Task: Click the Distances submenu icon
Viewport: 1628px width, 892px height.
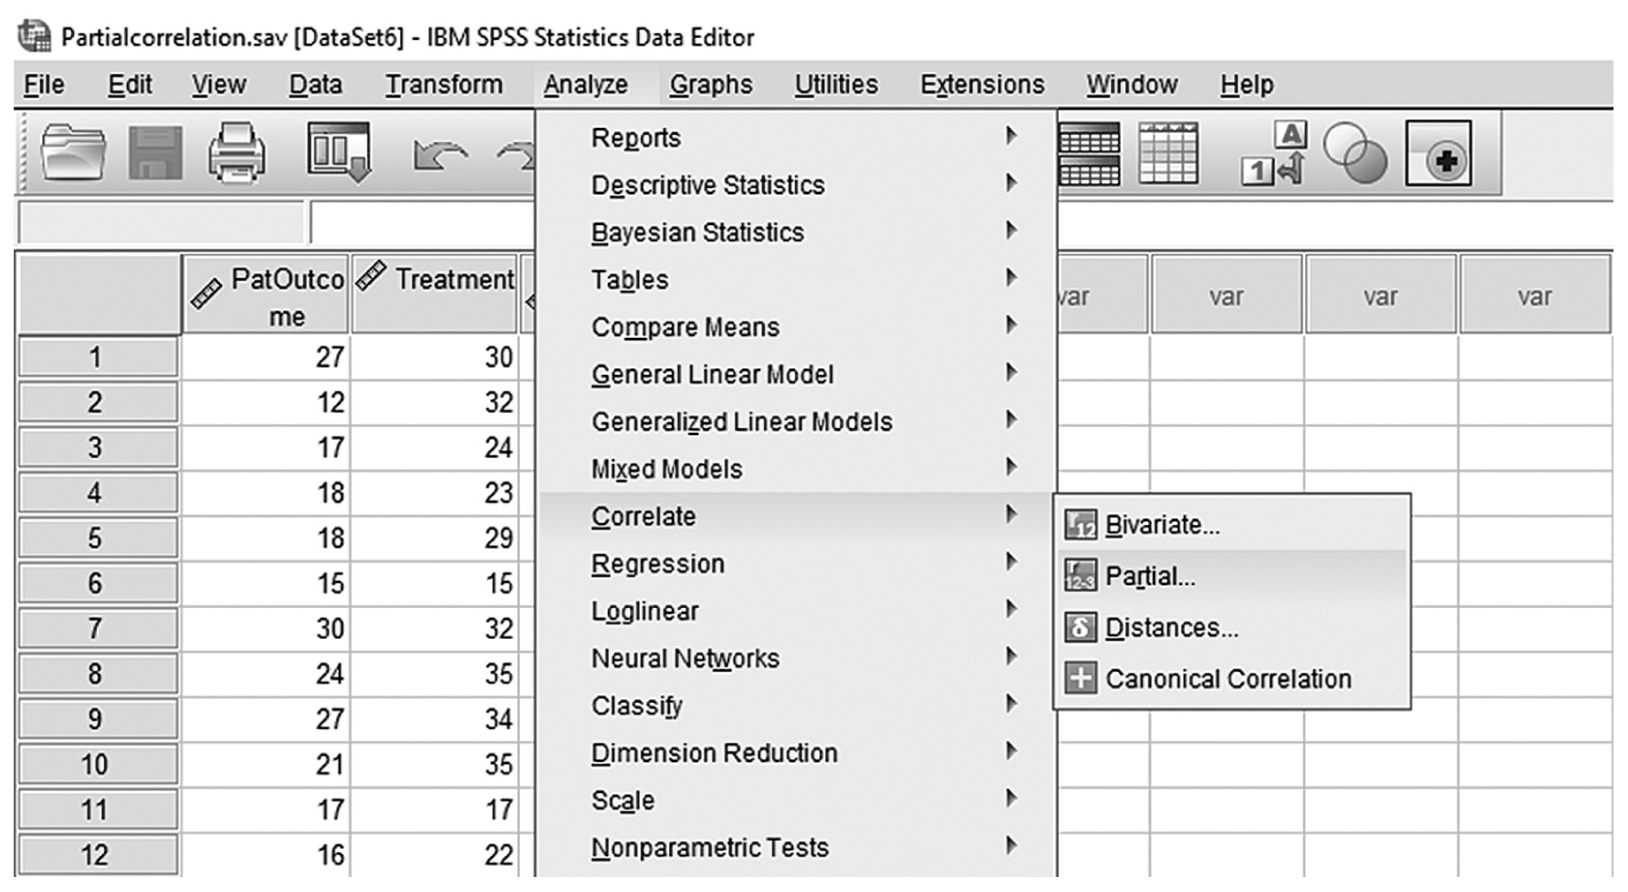Action: [x=1080, y=628]
